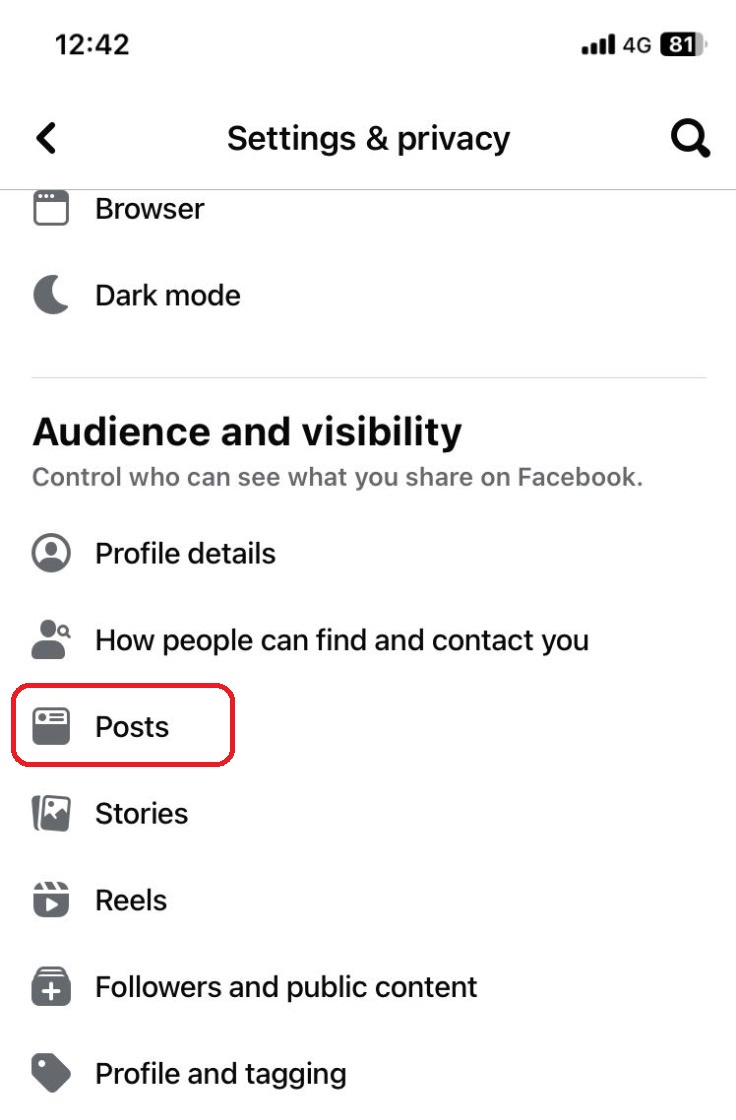Go to Stories settings
The height and width of the screenshot is (1120, 736).
tap(141, 814)
